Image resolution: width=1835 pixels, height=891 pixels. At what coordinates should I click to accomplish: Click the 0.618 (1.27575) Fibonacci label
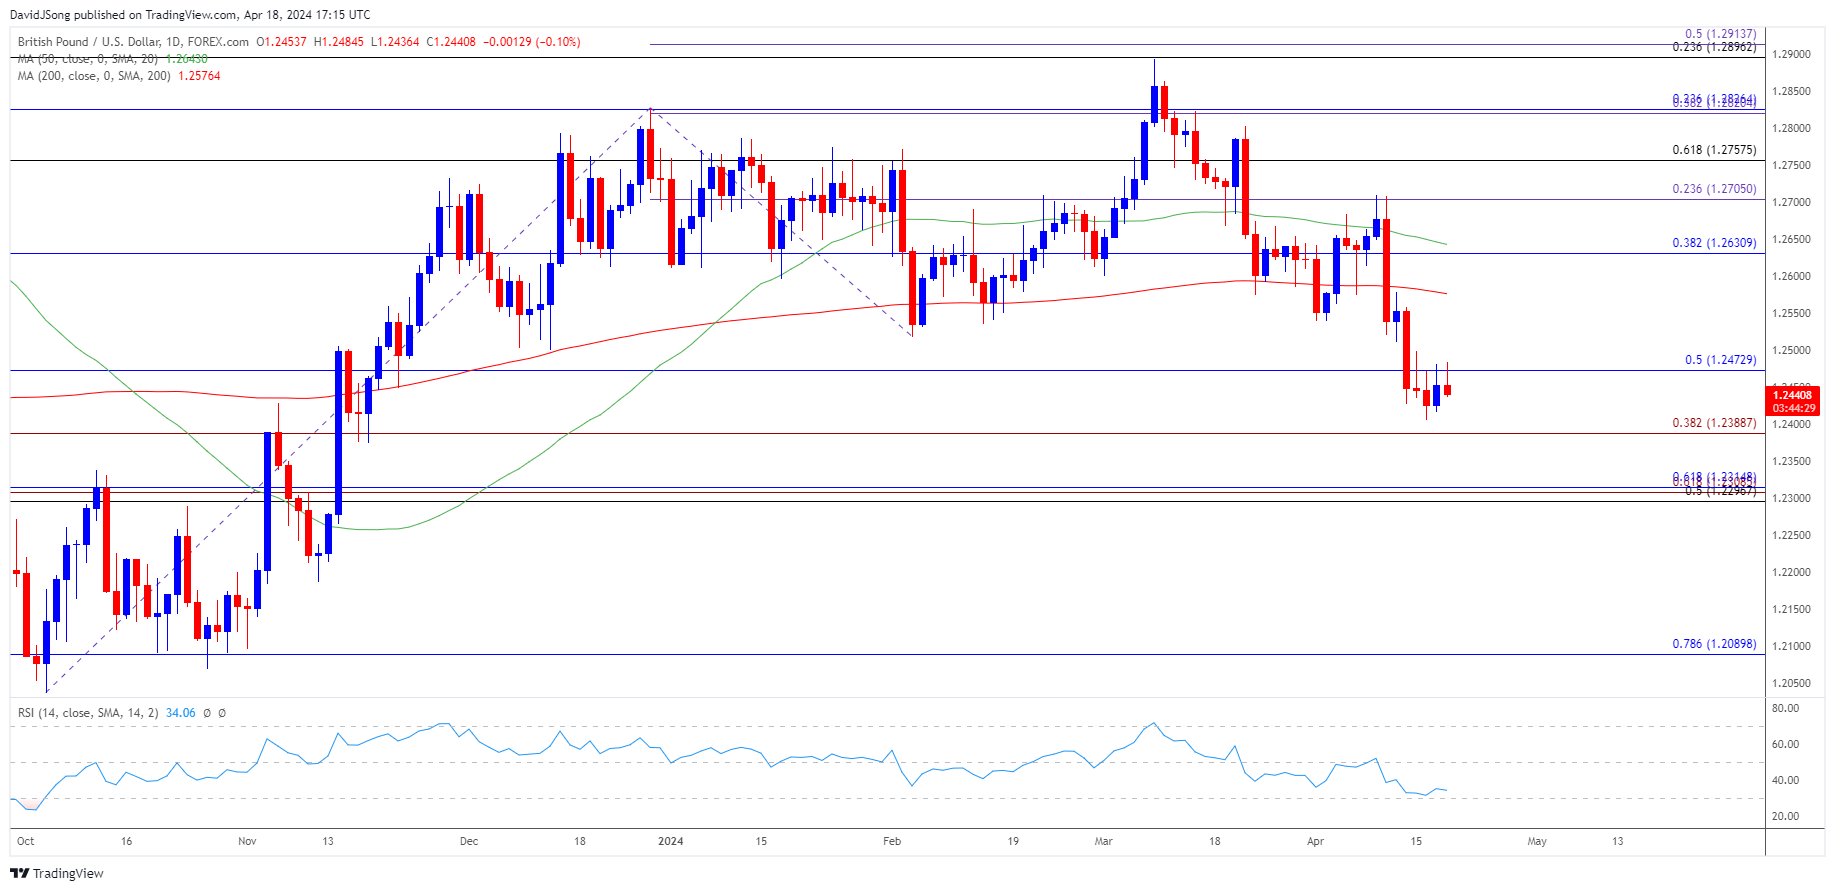pos(1714,150)
